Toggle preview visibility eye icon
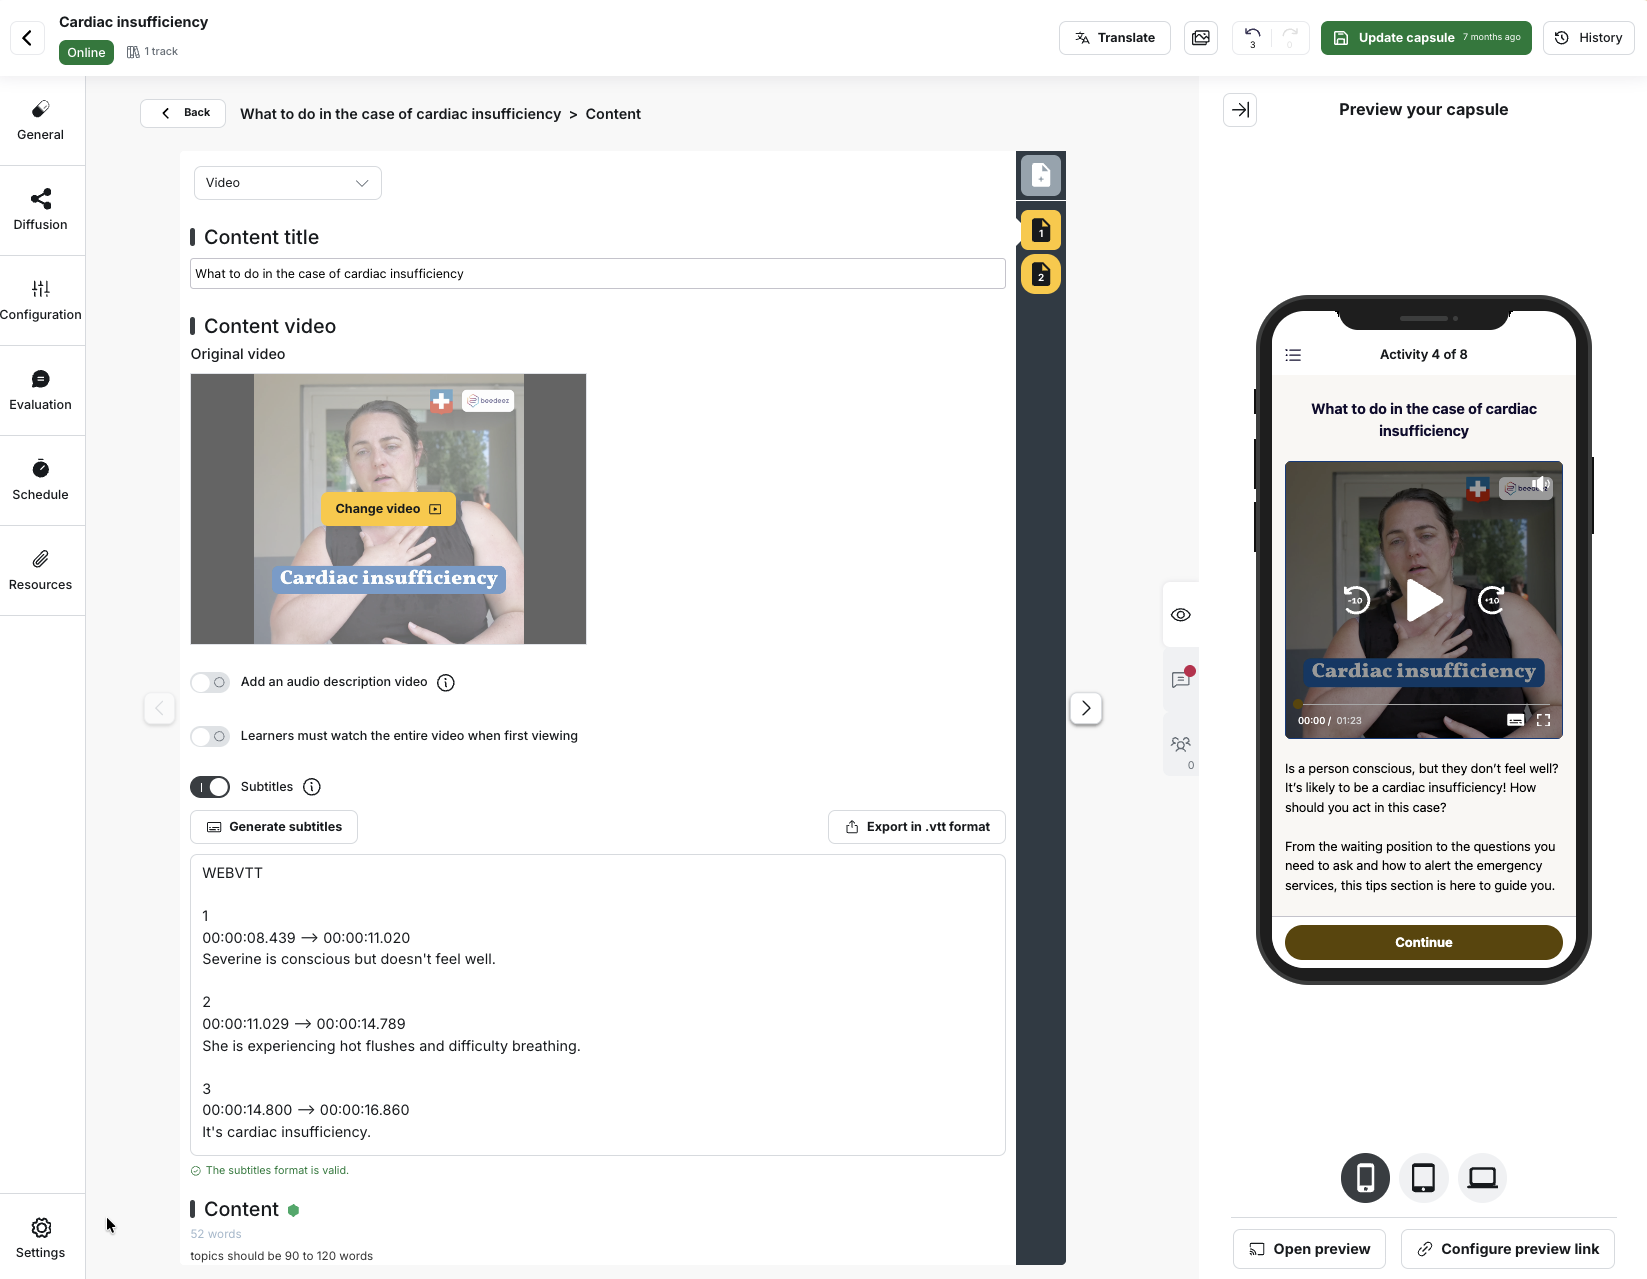Screen dimensions: 1647x1279 coord(1181,615)
